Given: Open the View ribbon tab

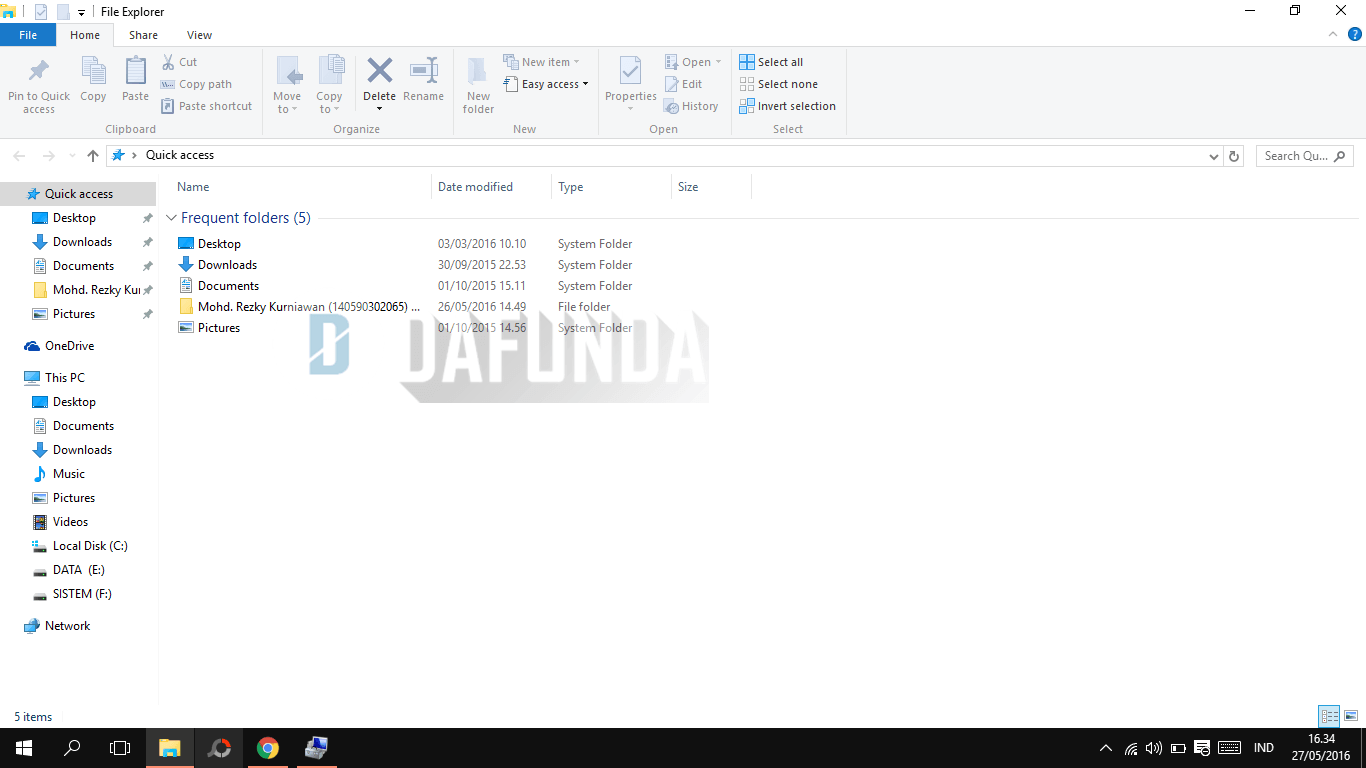Looking at the screenshot, I should pyautogui.click(x=199, y=35).
